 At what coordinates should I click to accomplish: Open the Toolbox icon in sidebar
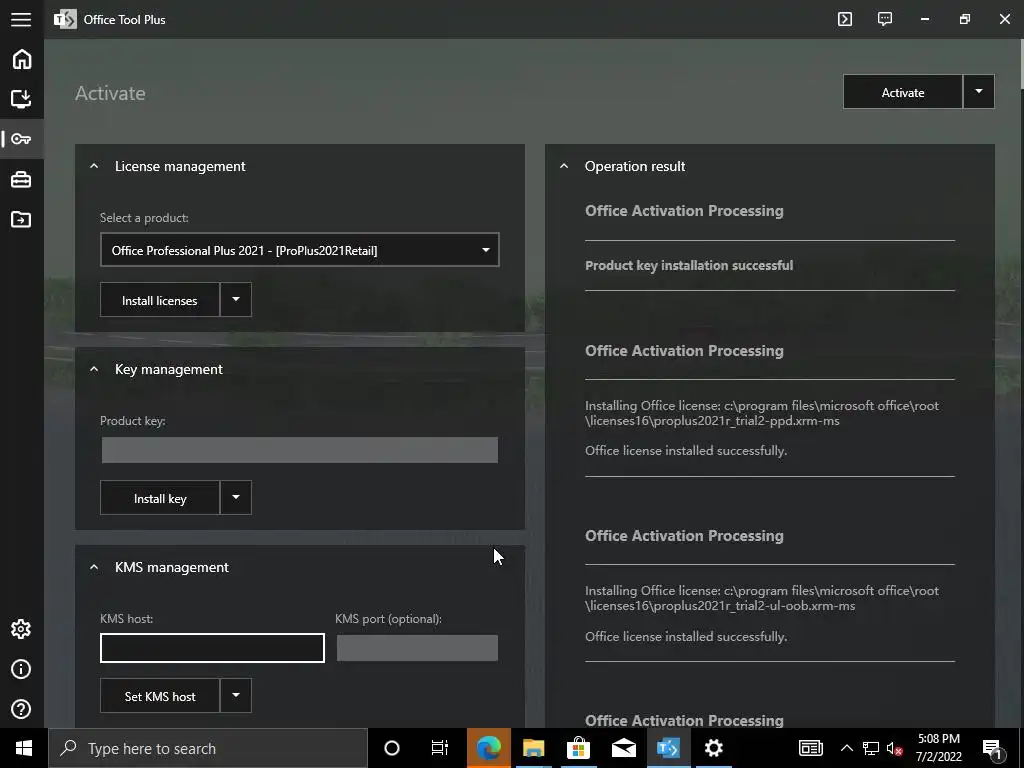[x=22, y=179]
